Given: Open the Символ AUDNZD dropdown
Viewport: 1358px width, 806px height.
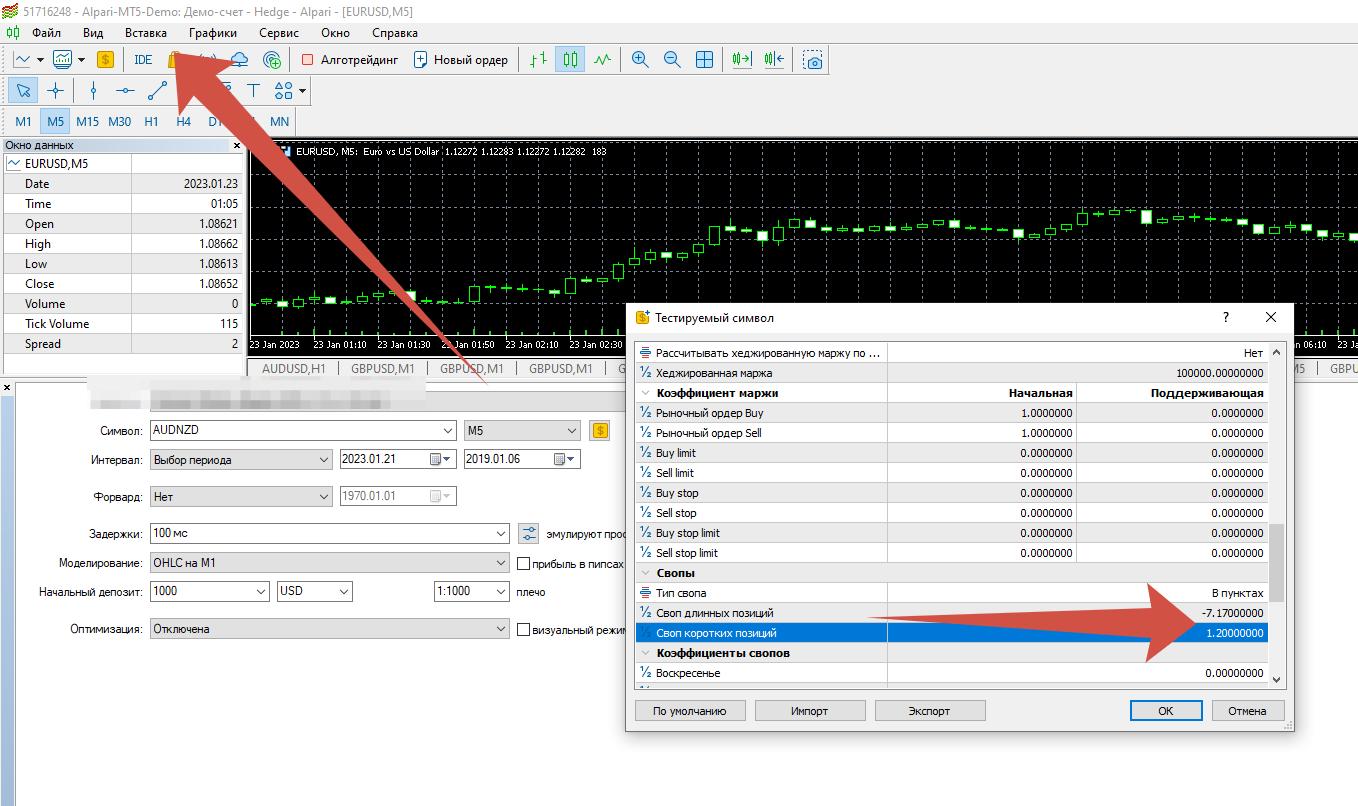Looking at the screenshot, I should 447,431.
